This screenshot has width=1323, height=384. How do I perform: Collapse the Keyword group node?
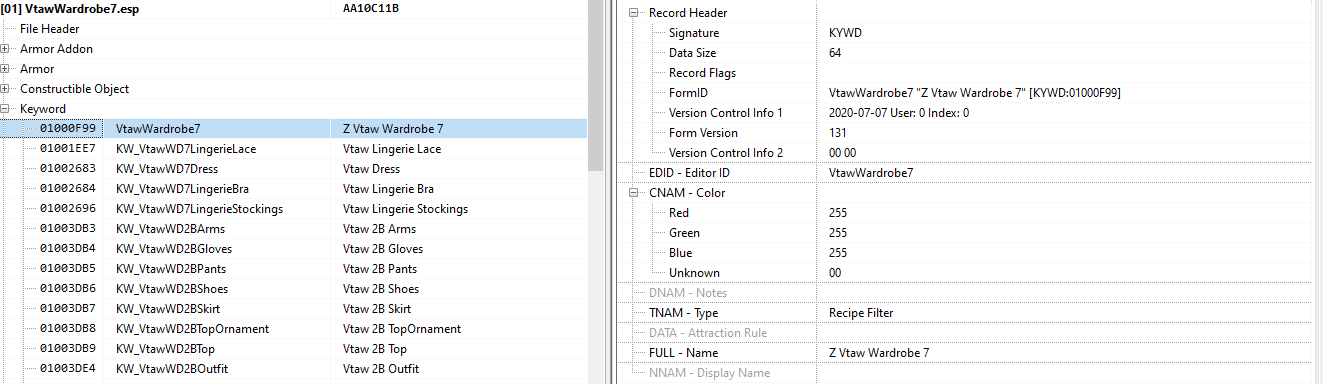pos(6,109)
